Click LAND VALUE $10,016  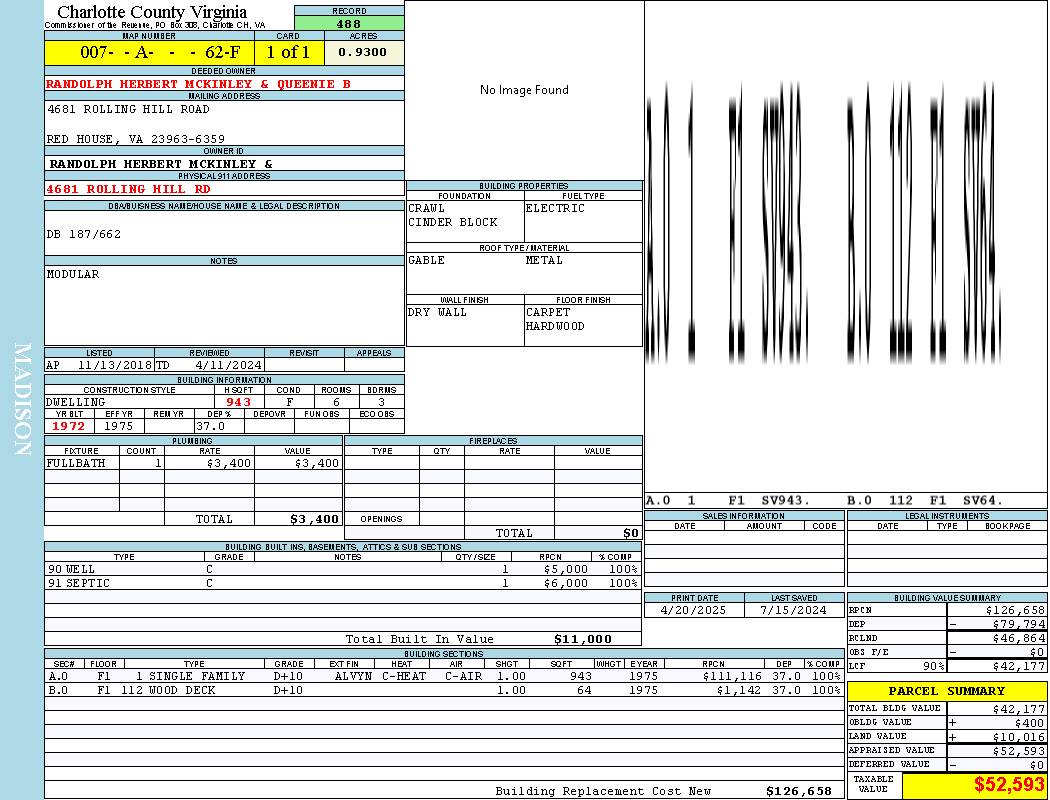[x=1019, y=737]
